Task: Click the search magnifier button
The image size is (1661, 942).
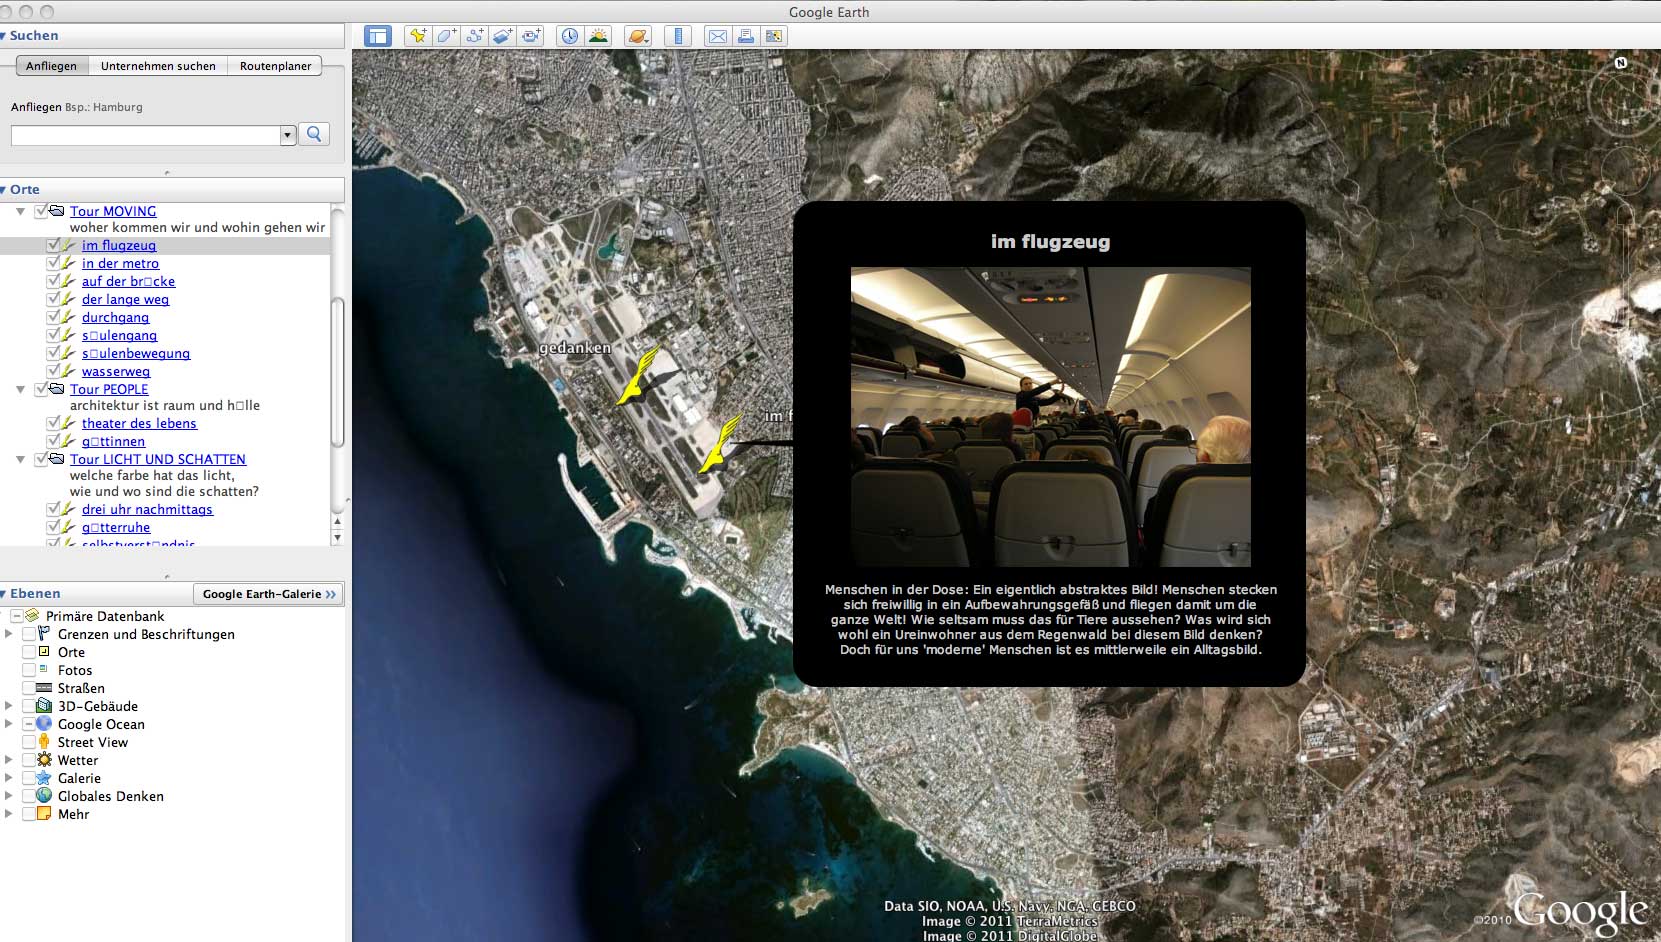Action: [x=314, y=134]
